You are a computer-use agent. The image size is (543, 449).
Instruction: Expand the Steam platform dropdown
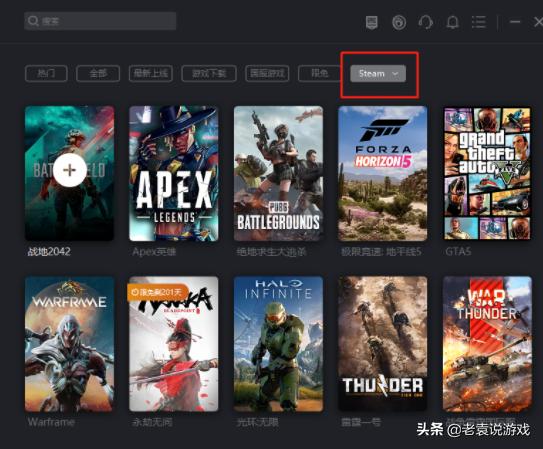378,74
